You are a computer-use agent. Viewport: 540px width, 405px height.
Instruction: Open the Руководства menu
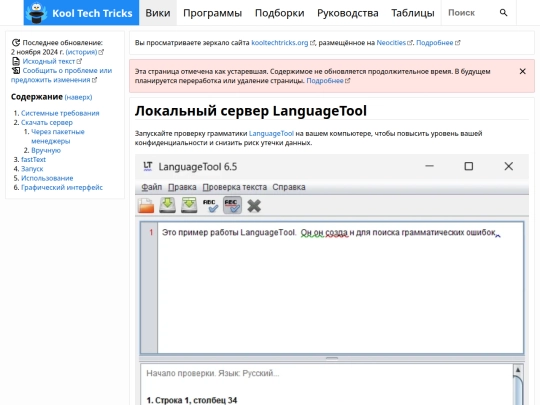click(x=347, y=13)
